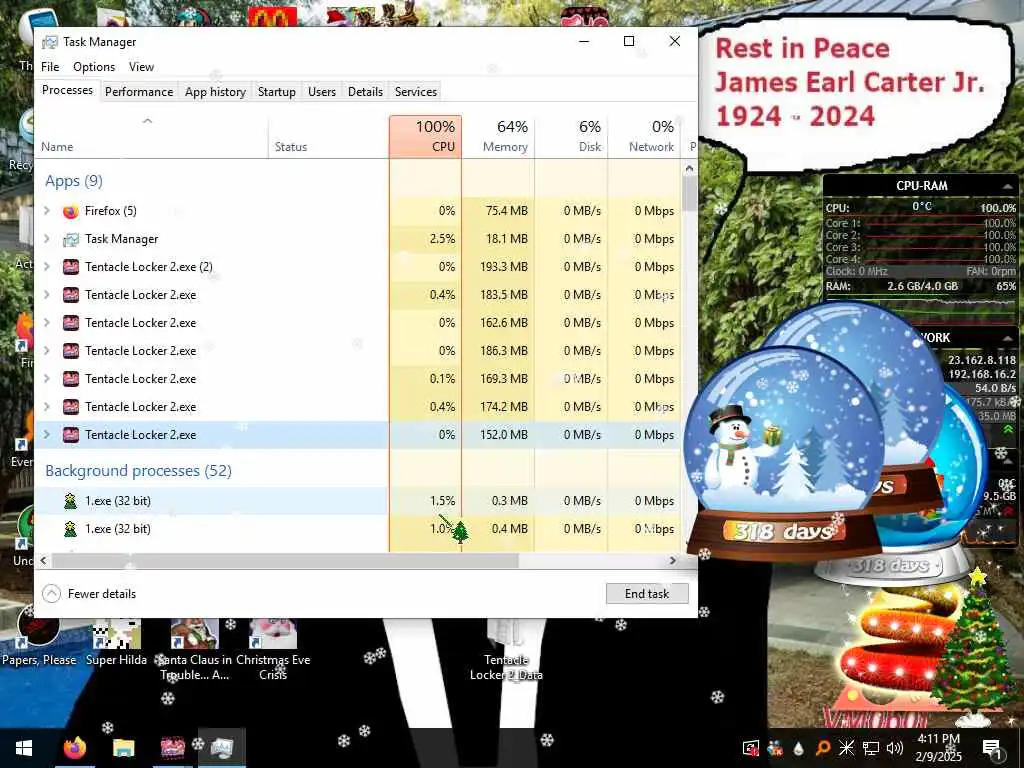The height and width of the screenshot is (768, 1024).
Task: Click the vertical scrollbar thumb in process list
Action: [x=690, y=193]
